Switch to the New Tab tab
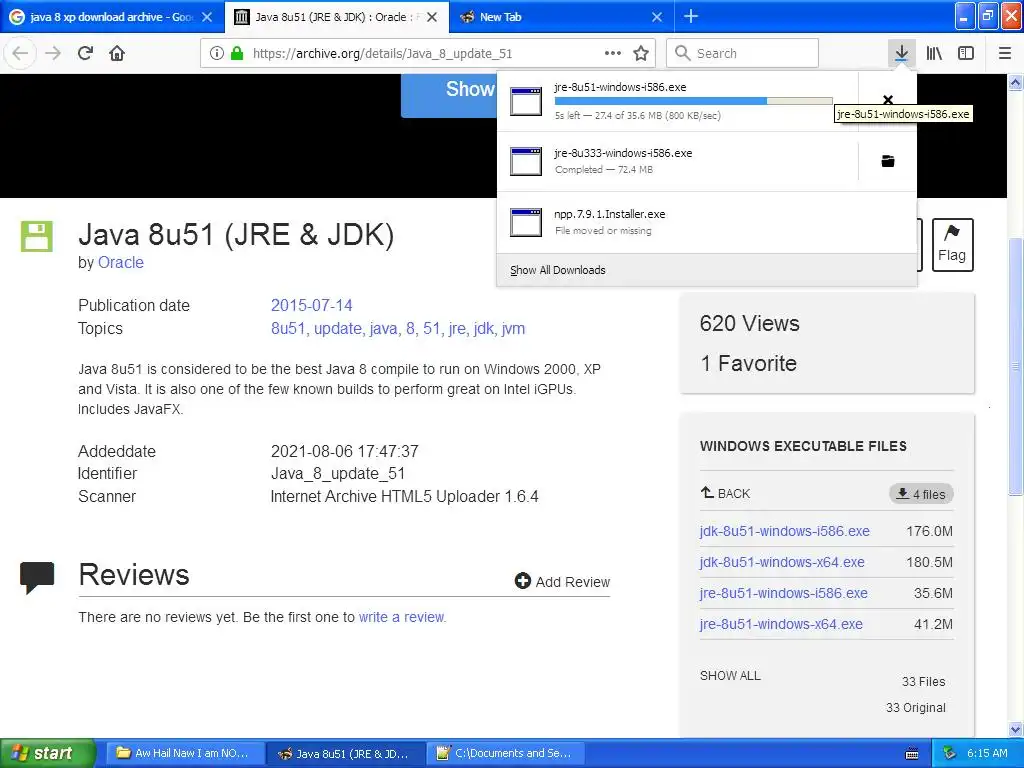Image resolution: width=1024 pixels, height=768 pixels. [562, 17]
